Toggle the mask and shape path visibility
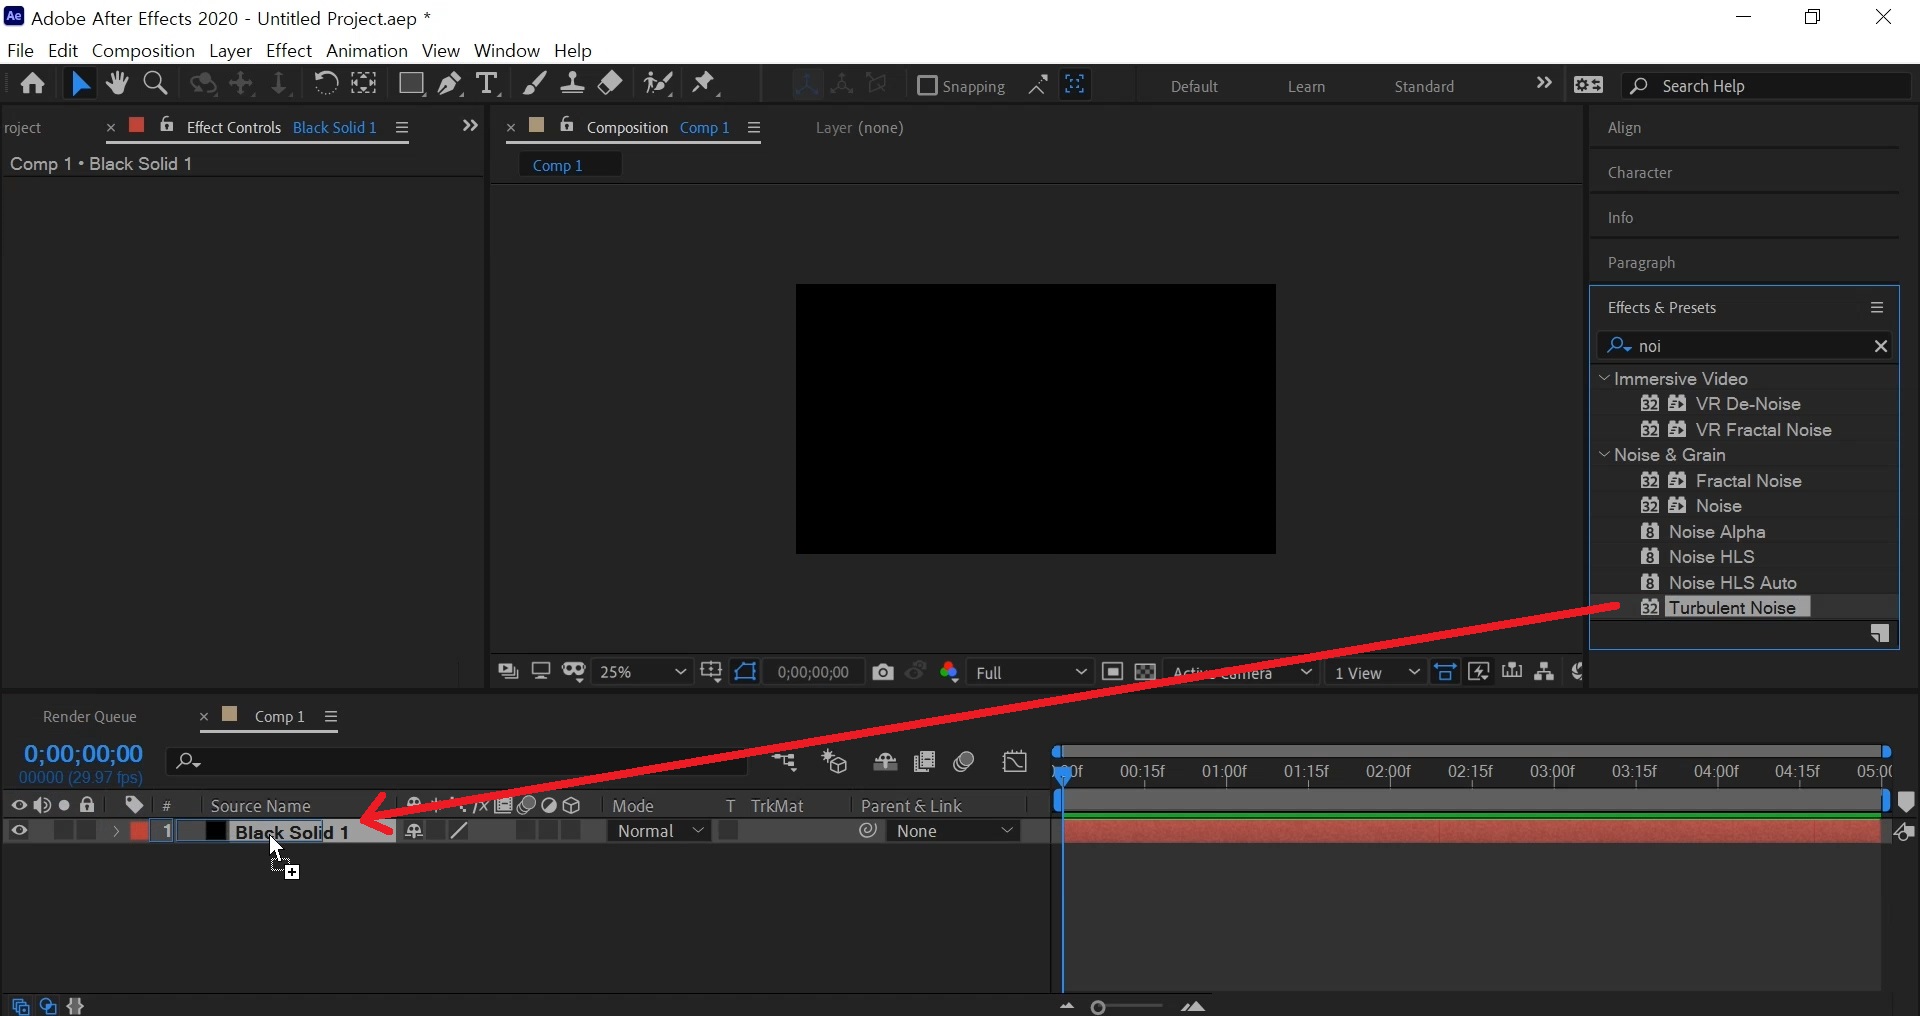Screen dimensions: 1920x1016 [746, 672]
